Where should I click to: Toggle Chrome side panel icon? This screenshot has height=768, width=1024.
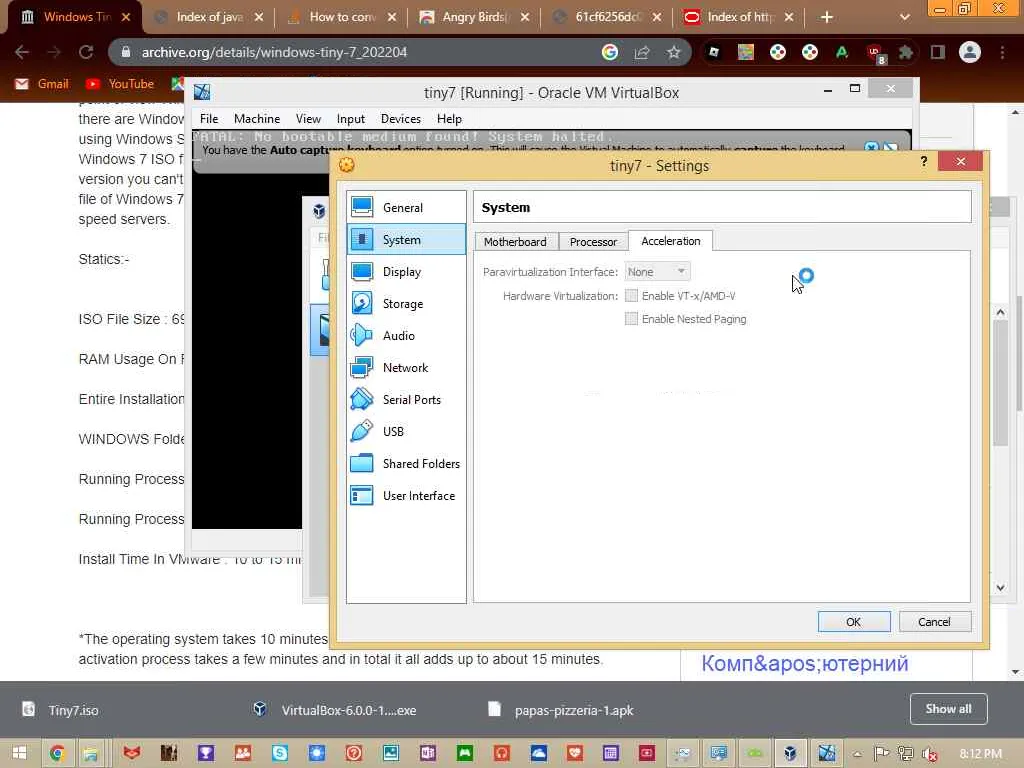938,52
